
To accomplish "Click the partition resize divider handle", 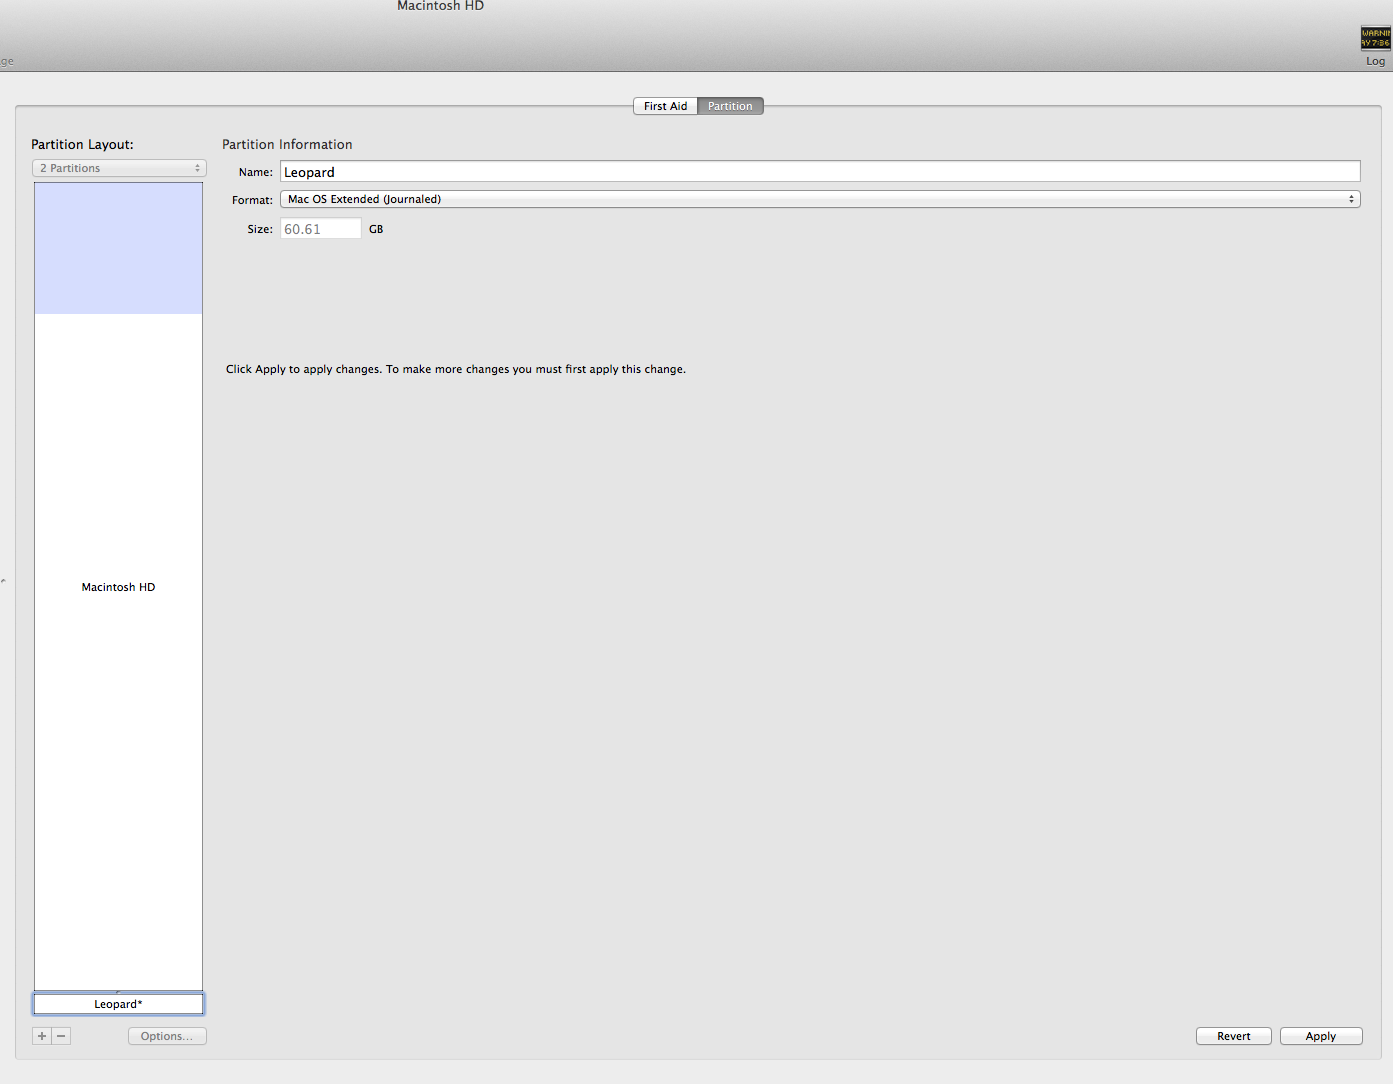I will (118, 992).
